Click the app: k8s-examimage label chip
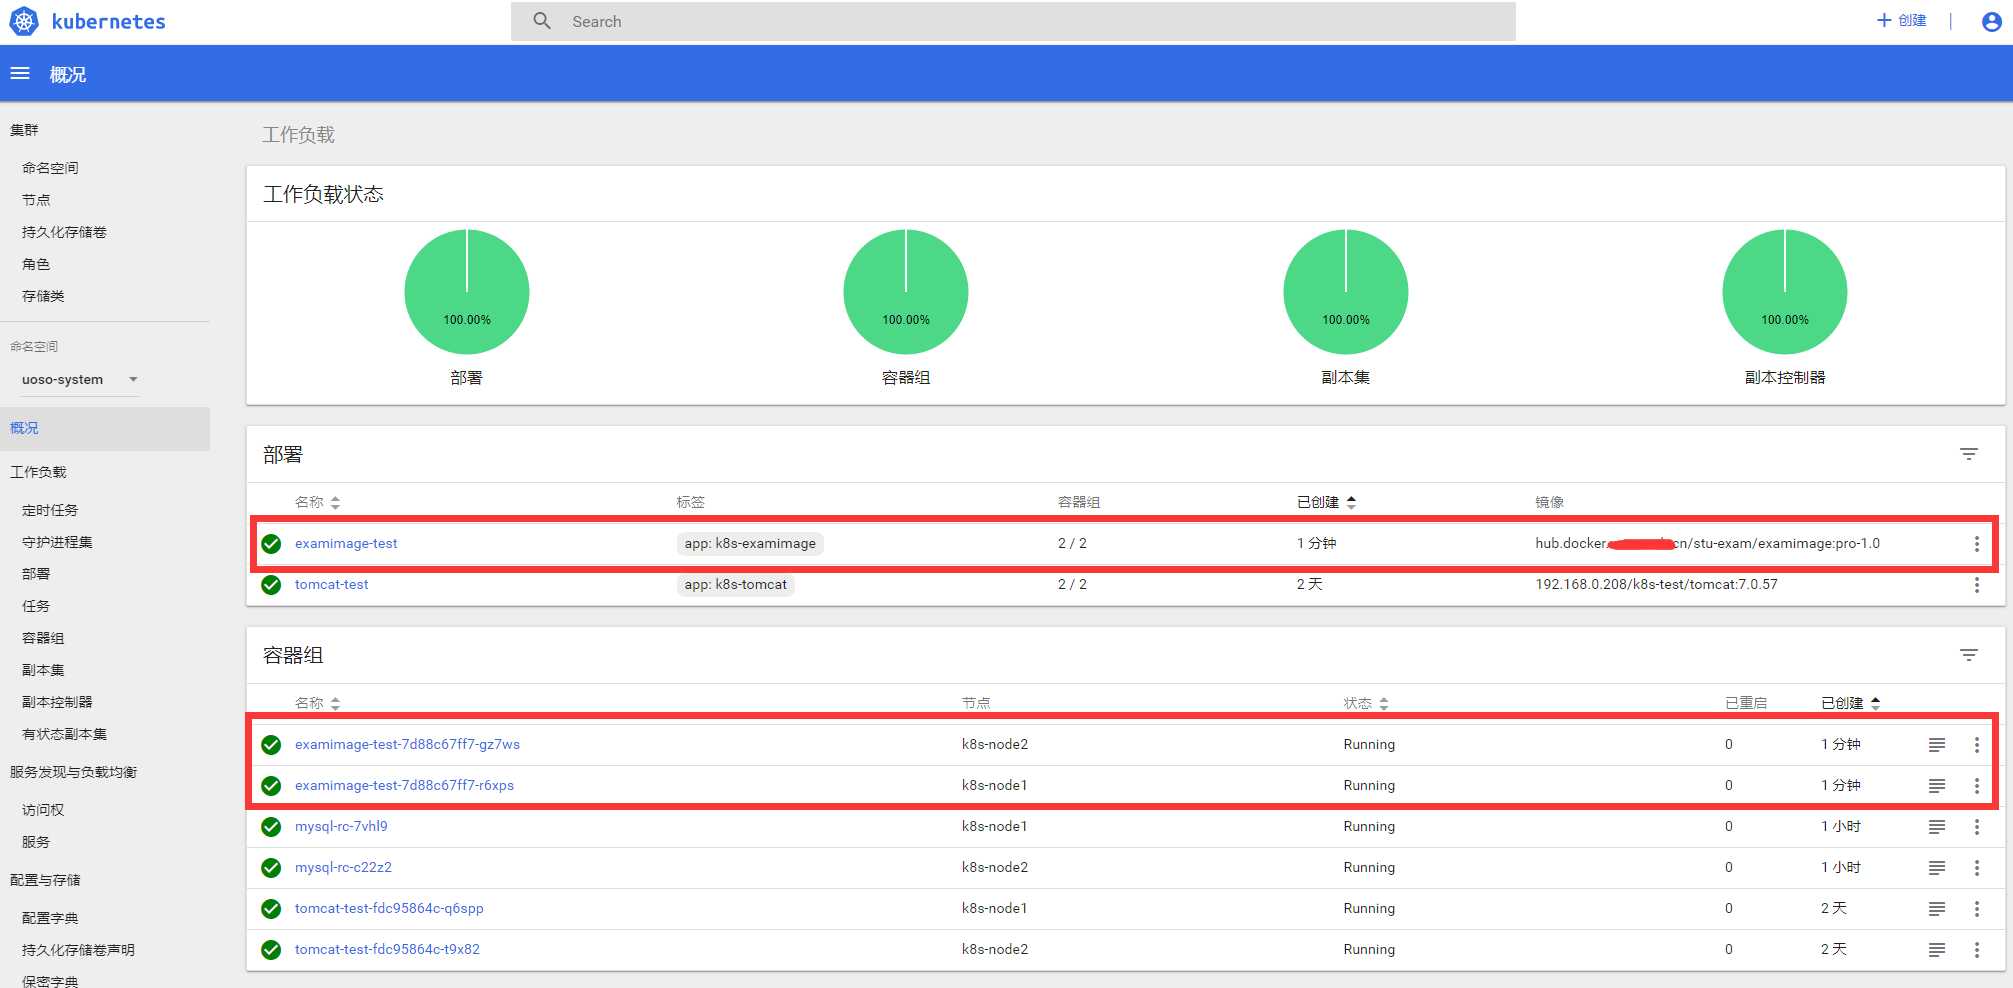 (x=750, y=543)
